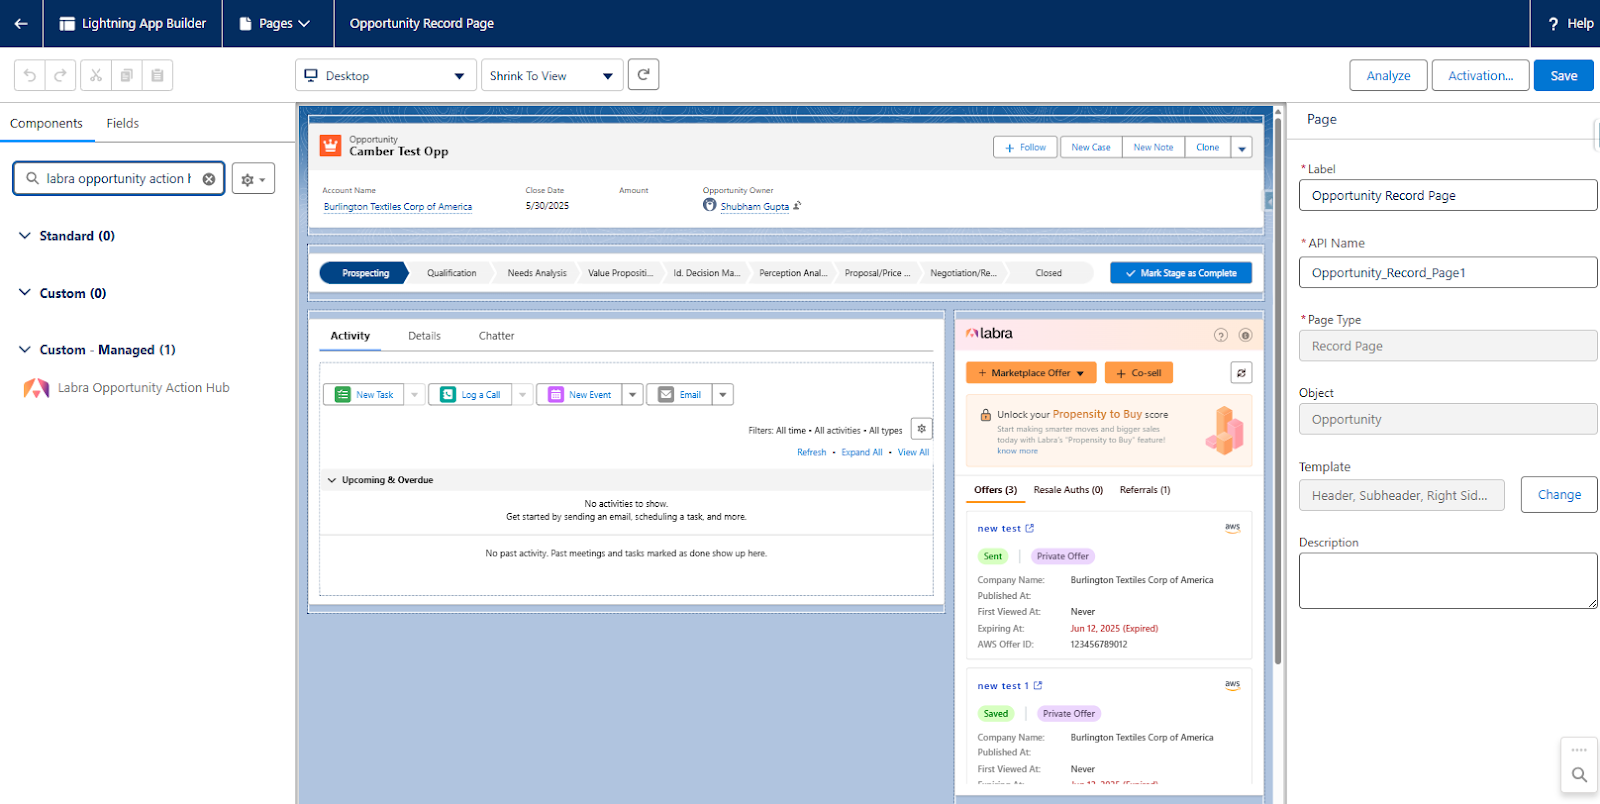Screen dimensions: 1600x804
Task: Collapse the Standard (0) section
Action: pos(25,236)
